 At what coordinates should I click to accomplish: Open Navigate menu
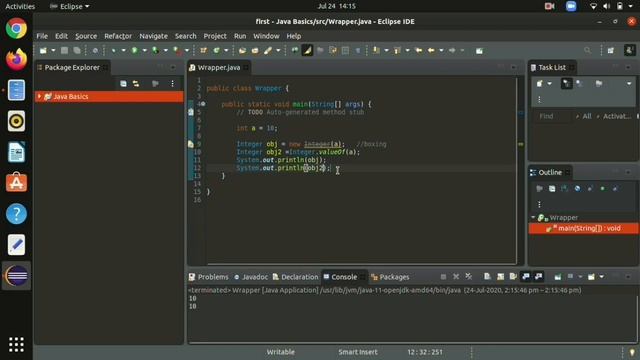point(153,36)
